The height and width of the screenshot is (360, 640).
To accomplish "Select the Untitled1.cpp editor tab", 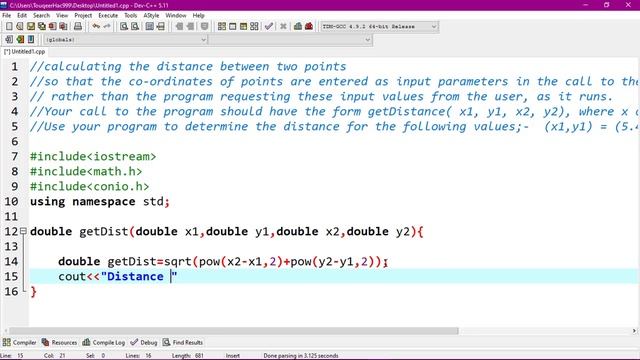I will point(24,52).
